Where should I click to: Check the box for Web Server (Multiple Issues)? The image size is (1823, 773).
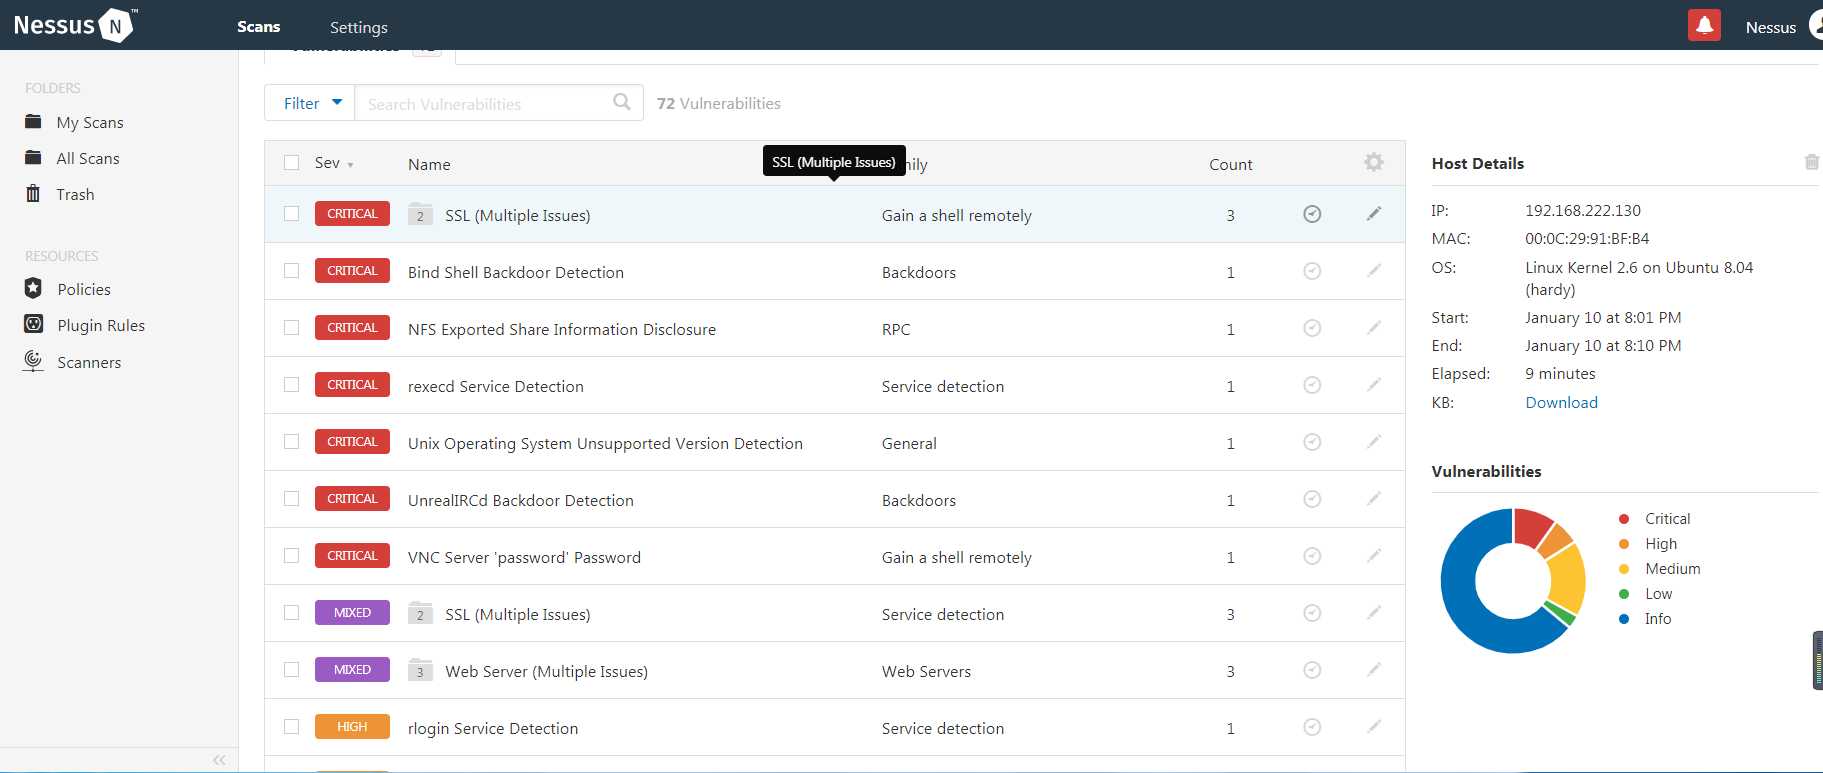tap(291, 669)
